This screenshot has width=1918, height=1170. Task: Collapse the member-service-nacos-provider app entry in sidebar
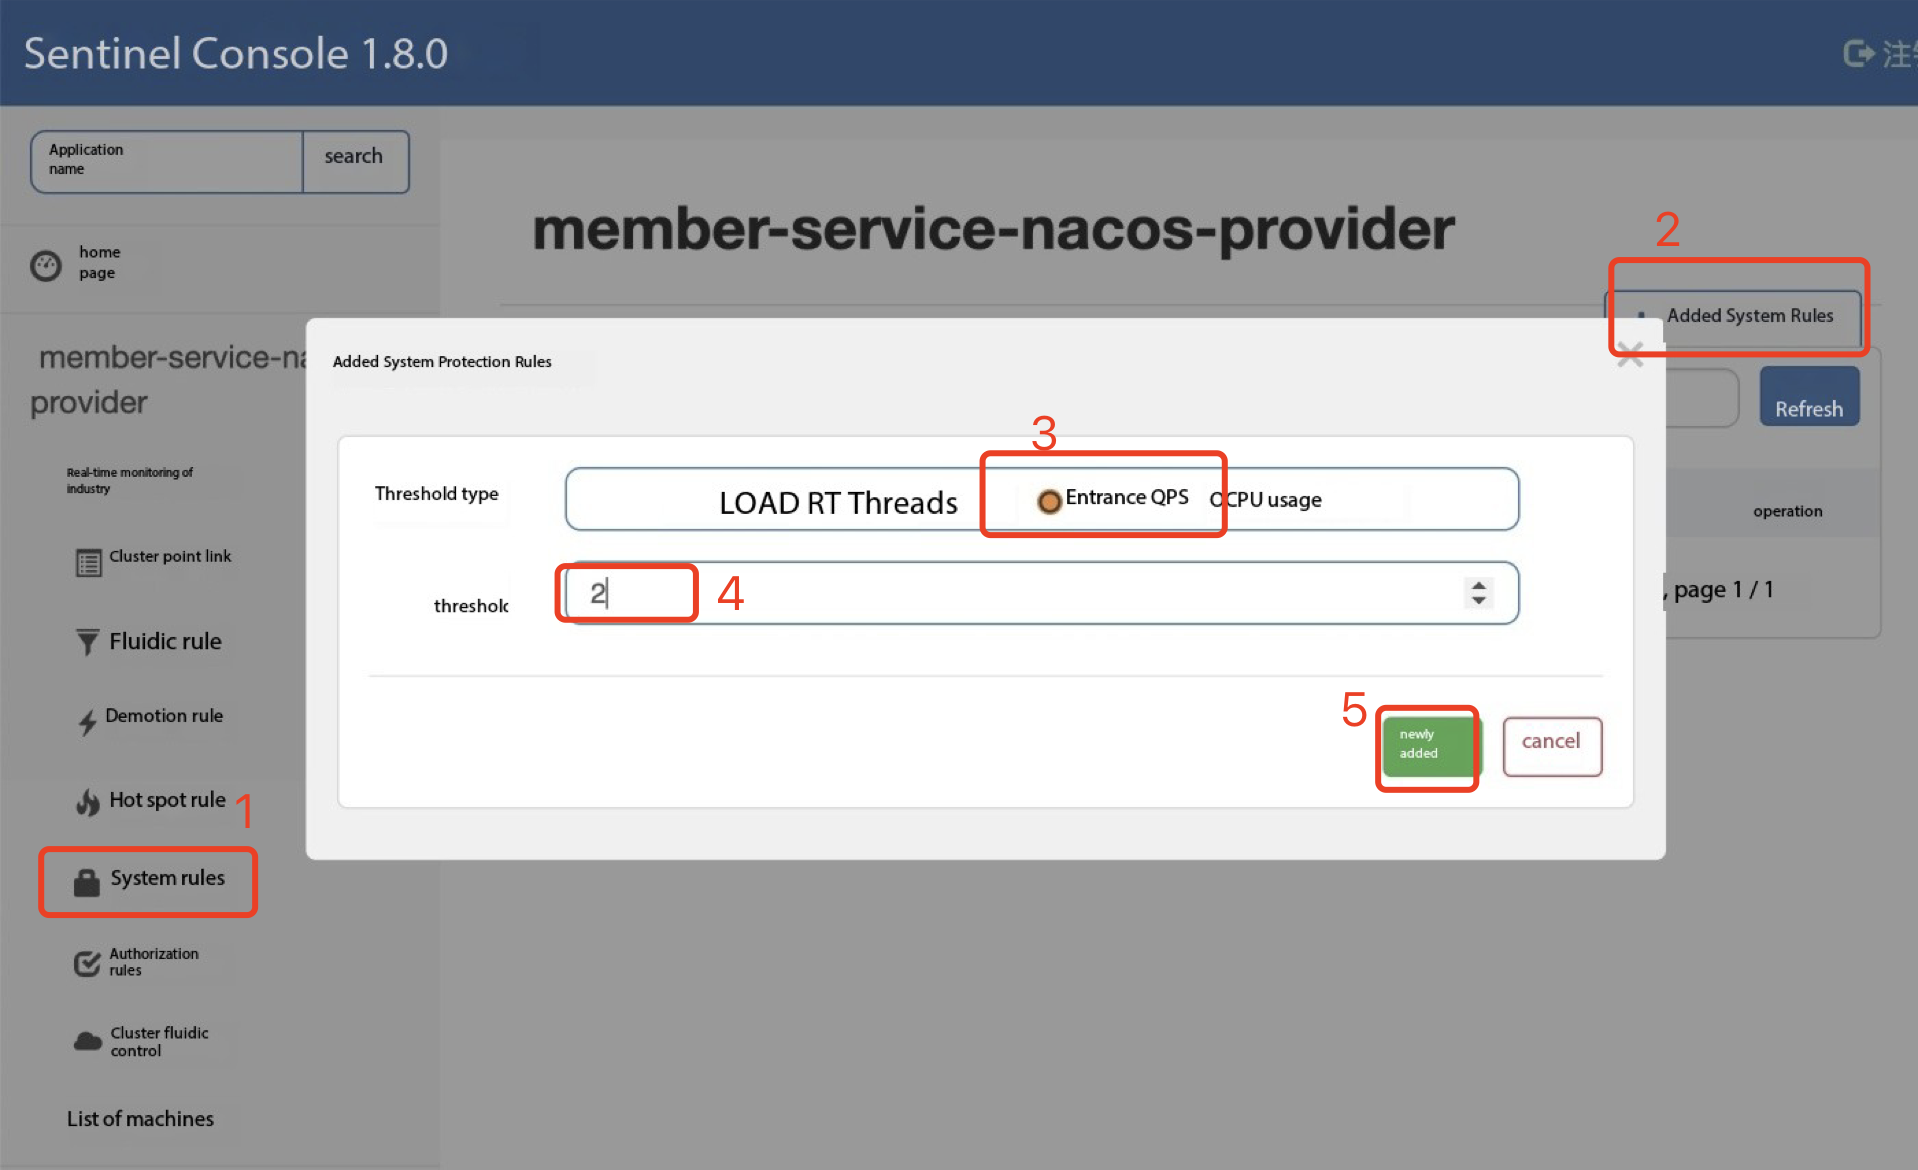click(x=168, y=379)
